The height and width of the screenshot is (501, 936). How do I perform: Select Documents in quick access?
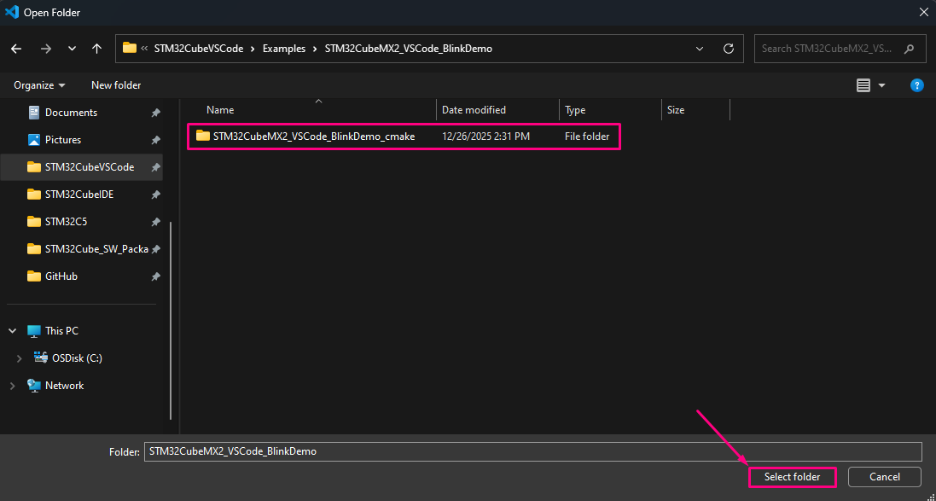[x=71, y=112]
